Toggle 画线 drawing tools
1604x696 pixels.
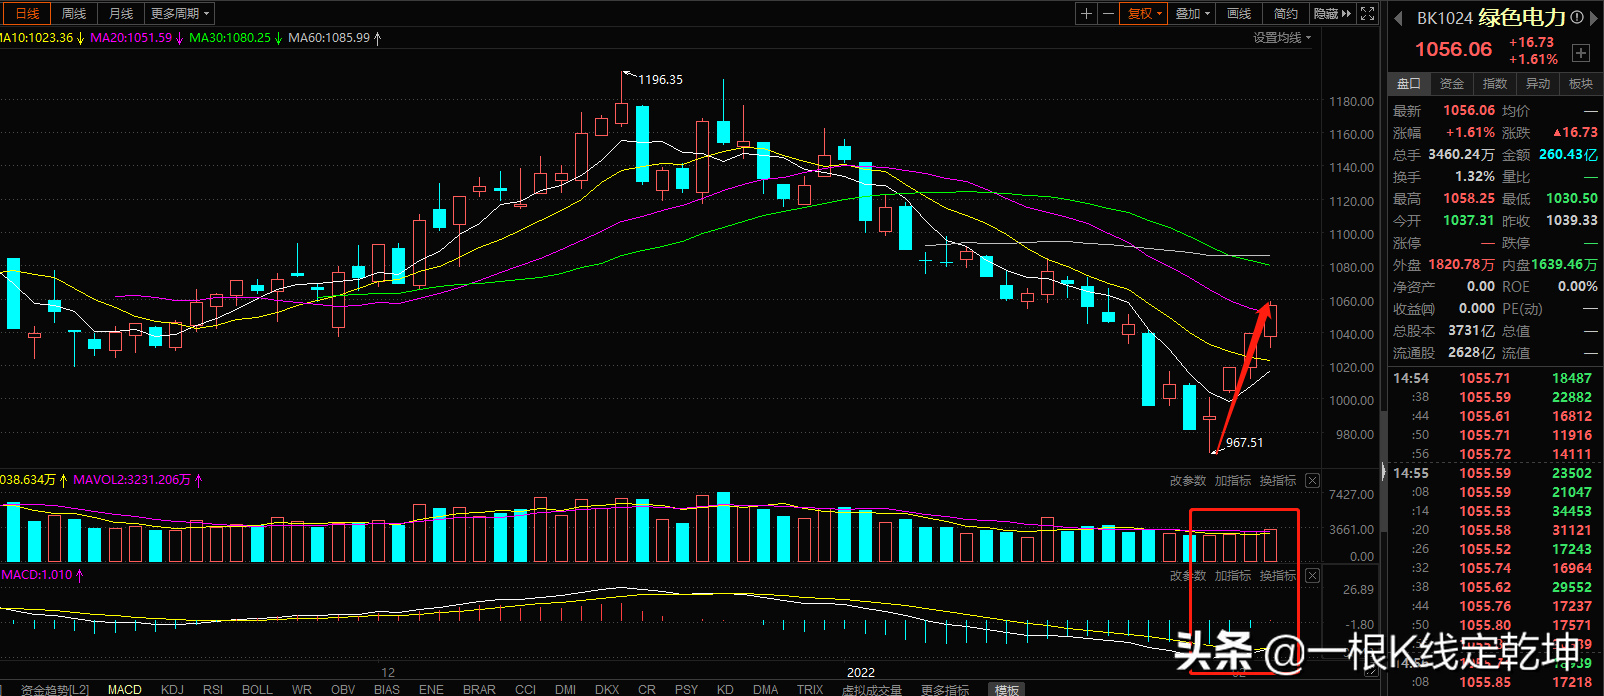[x=1239, y=13]
